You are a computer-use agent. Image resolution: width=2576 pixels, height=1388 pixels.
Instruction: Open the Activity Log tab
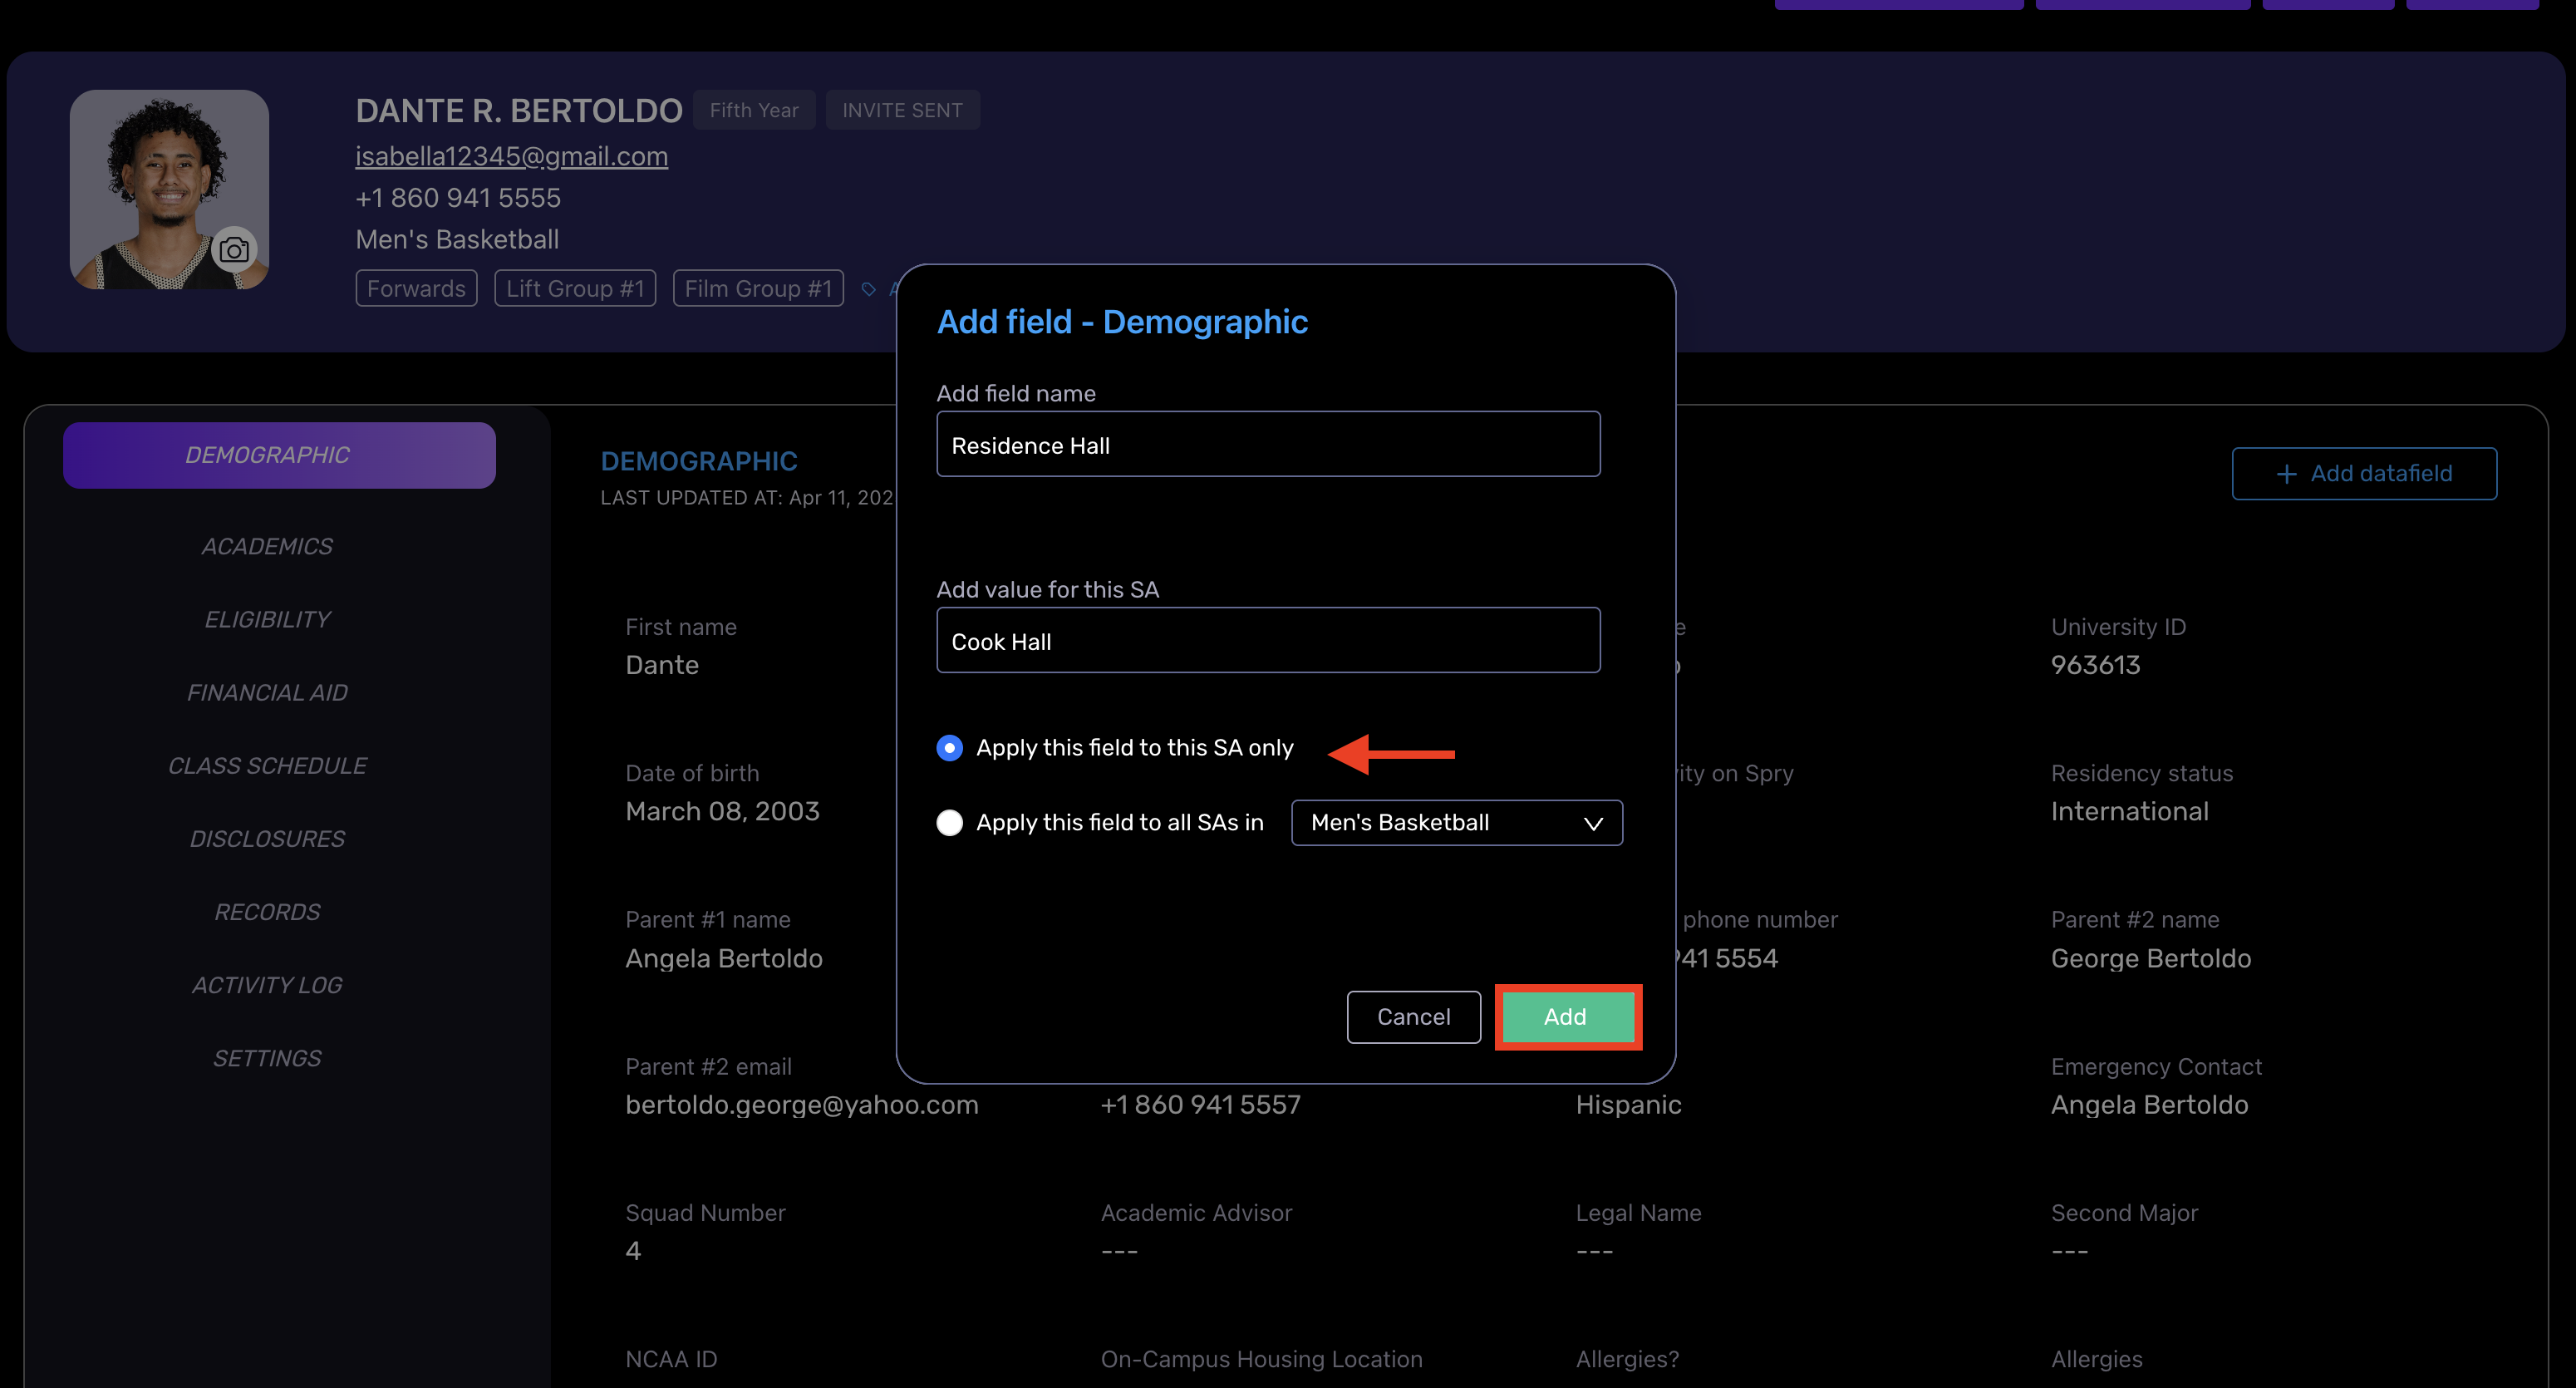267,985
